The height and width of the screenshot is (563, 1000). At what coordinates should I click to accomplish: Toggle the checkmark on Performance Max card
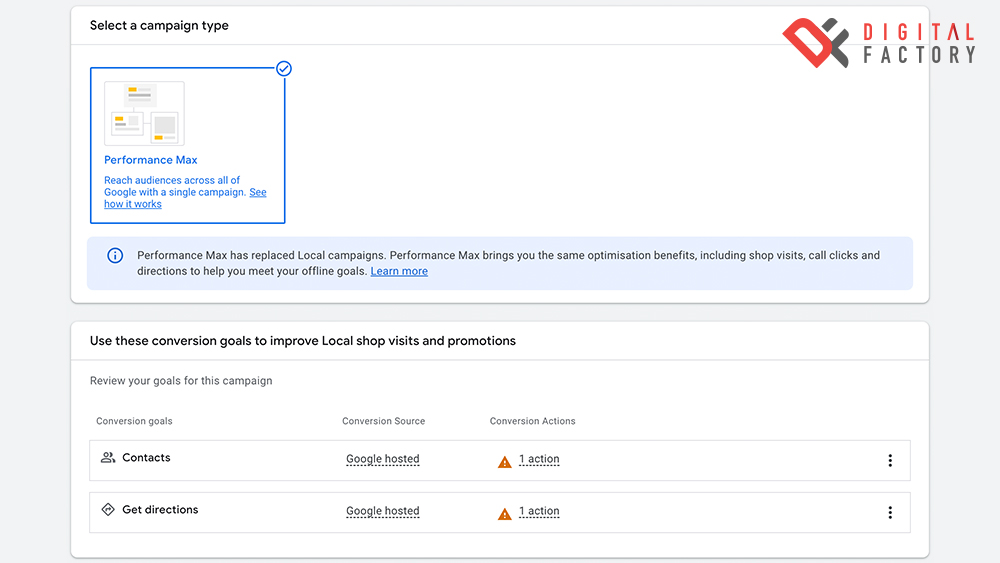284,69
